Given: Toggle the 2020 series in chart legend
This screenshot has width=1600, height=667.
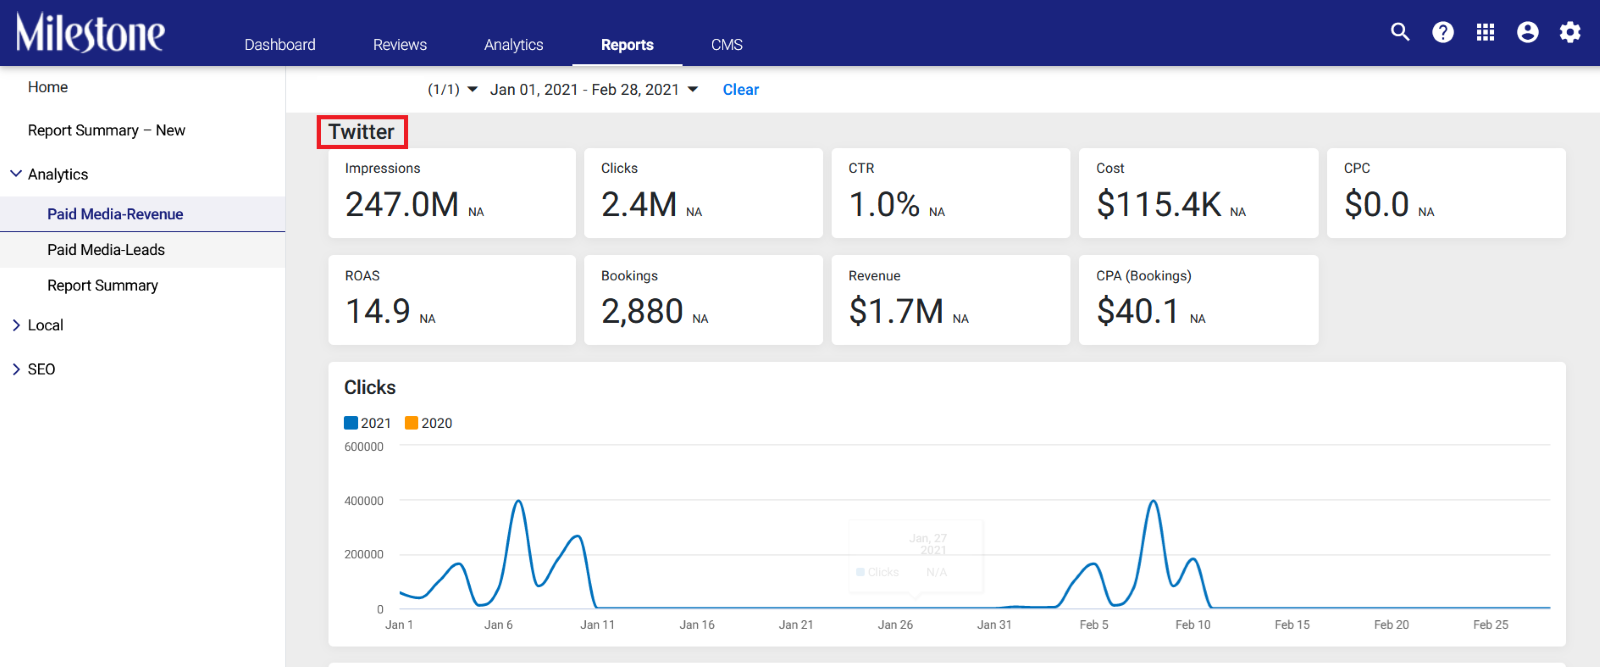Looking at the screenshot, I should pos(428,423).
